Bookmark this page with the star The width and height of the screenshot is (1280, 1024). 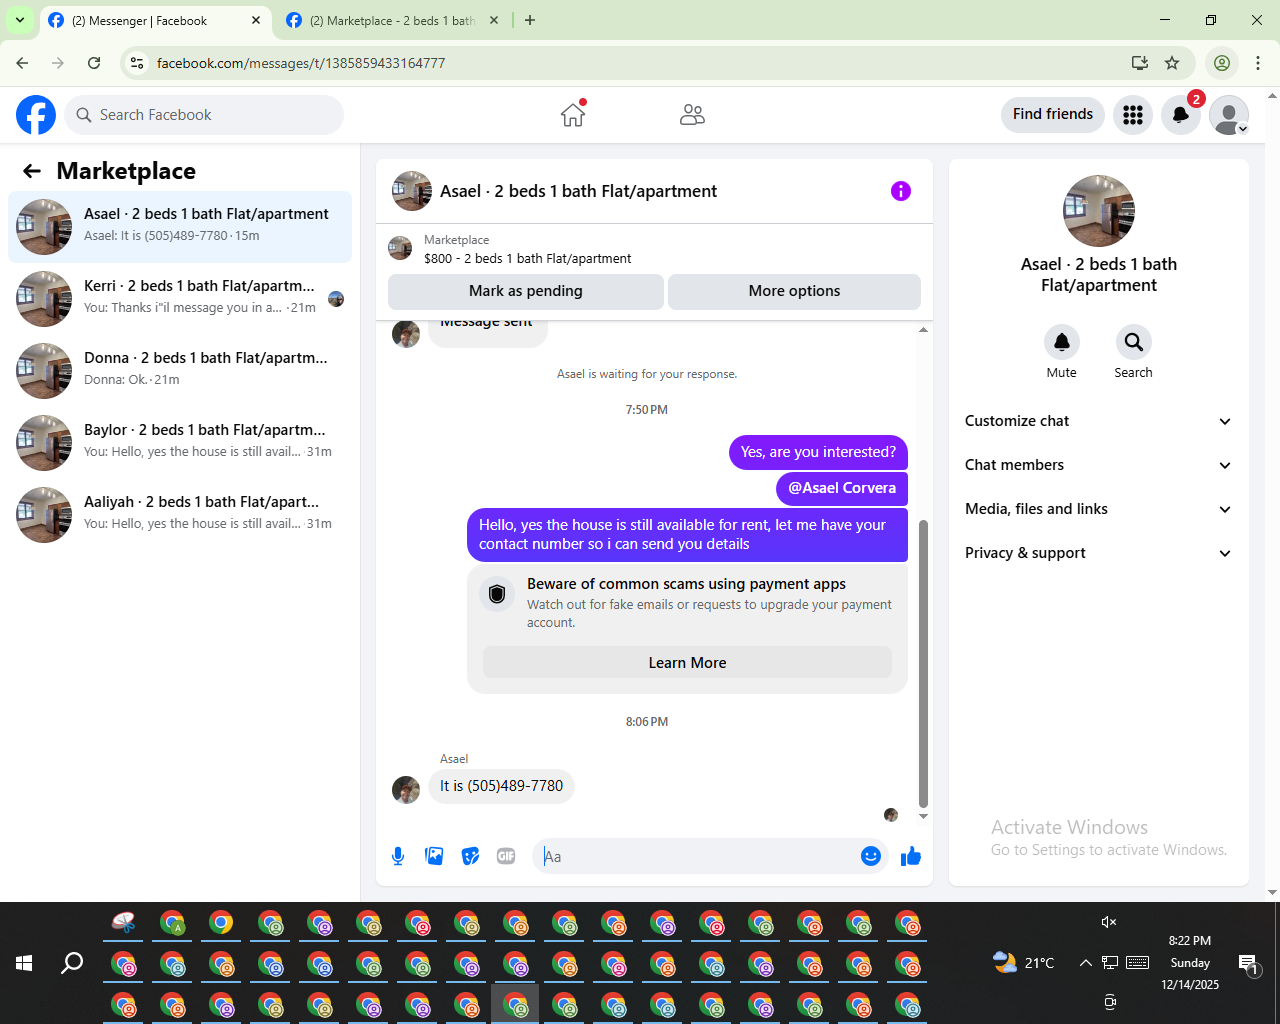coord(1172,63)
